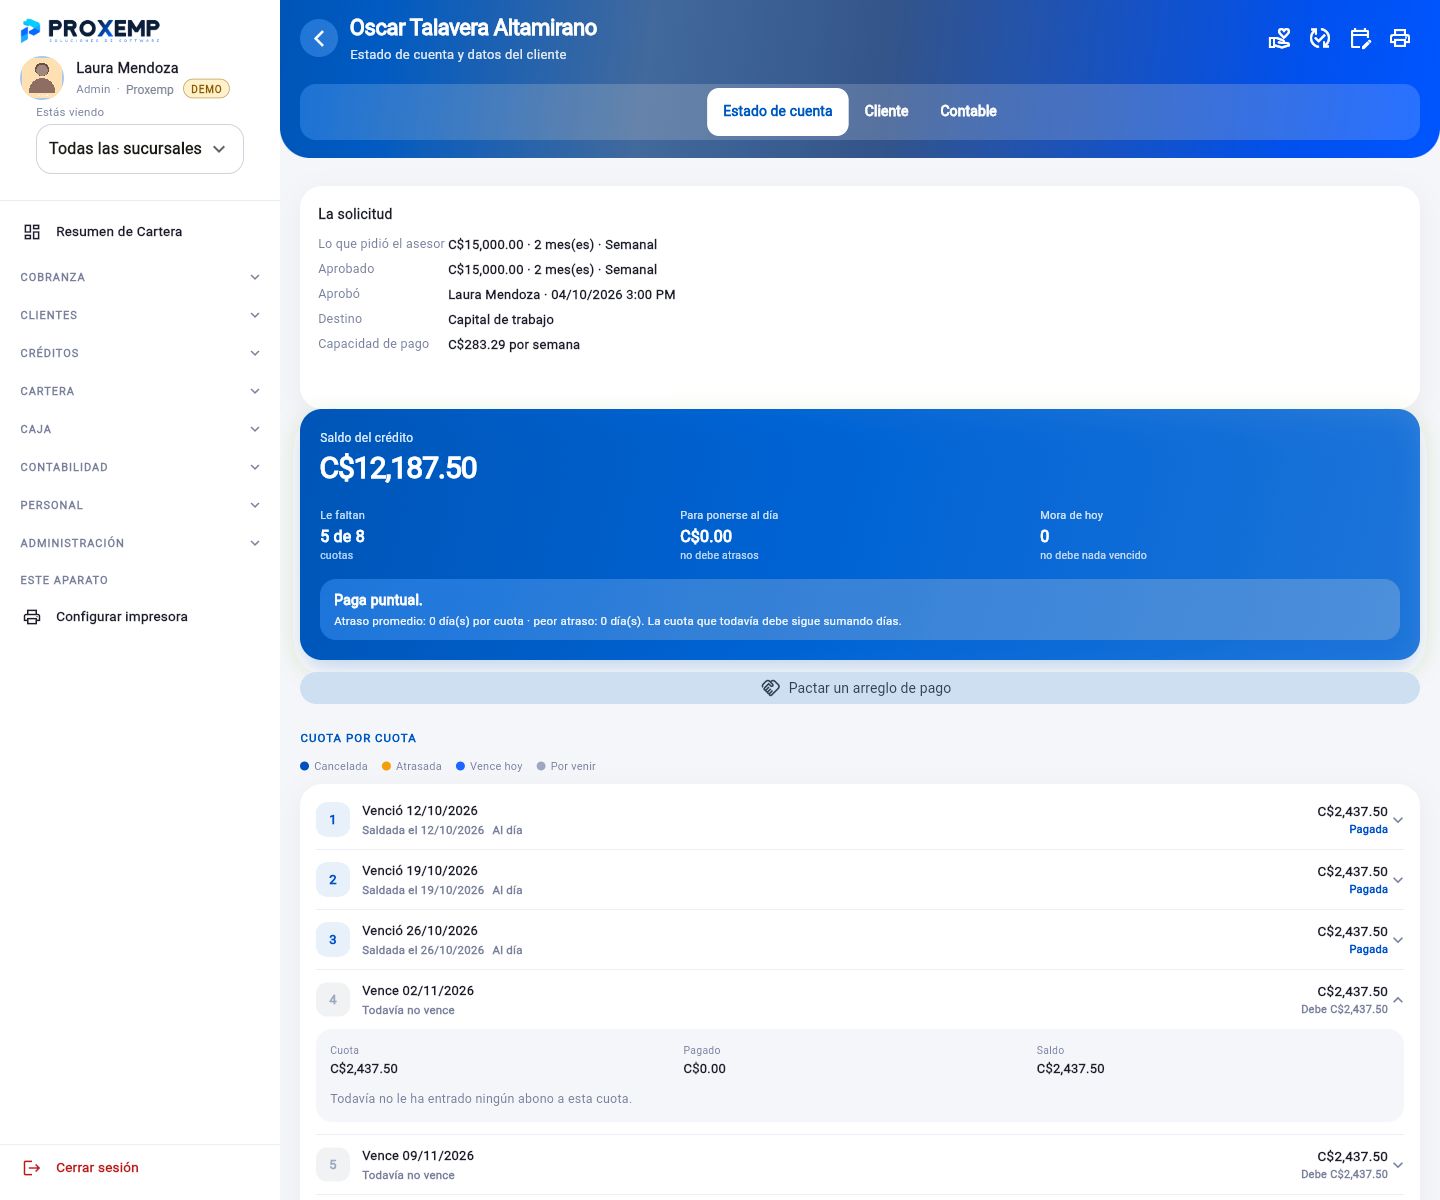Click 'Venció 26/10/2026' row text
The height and width of the screenshot is (1200, 1440).
420,931
